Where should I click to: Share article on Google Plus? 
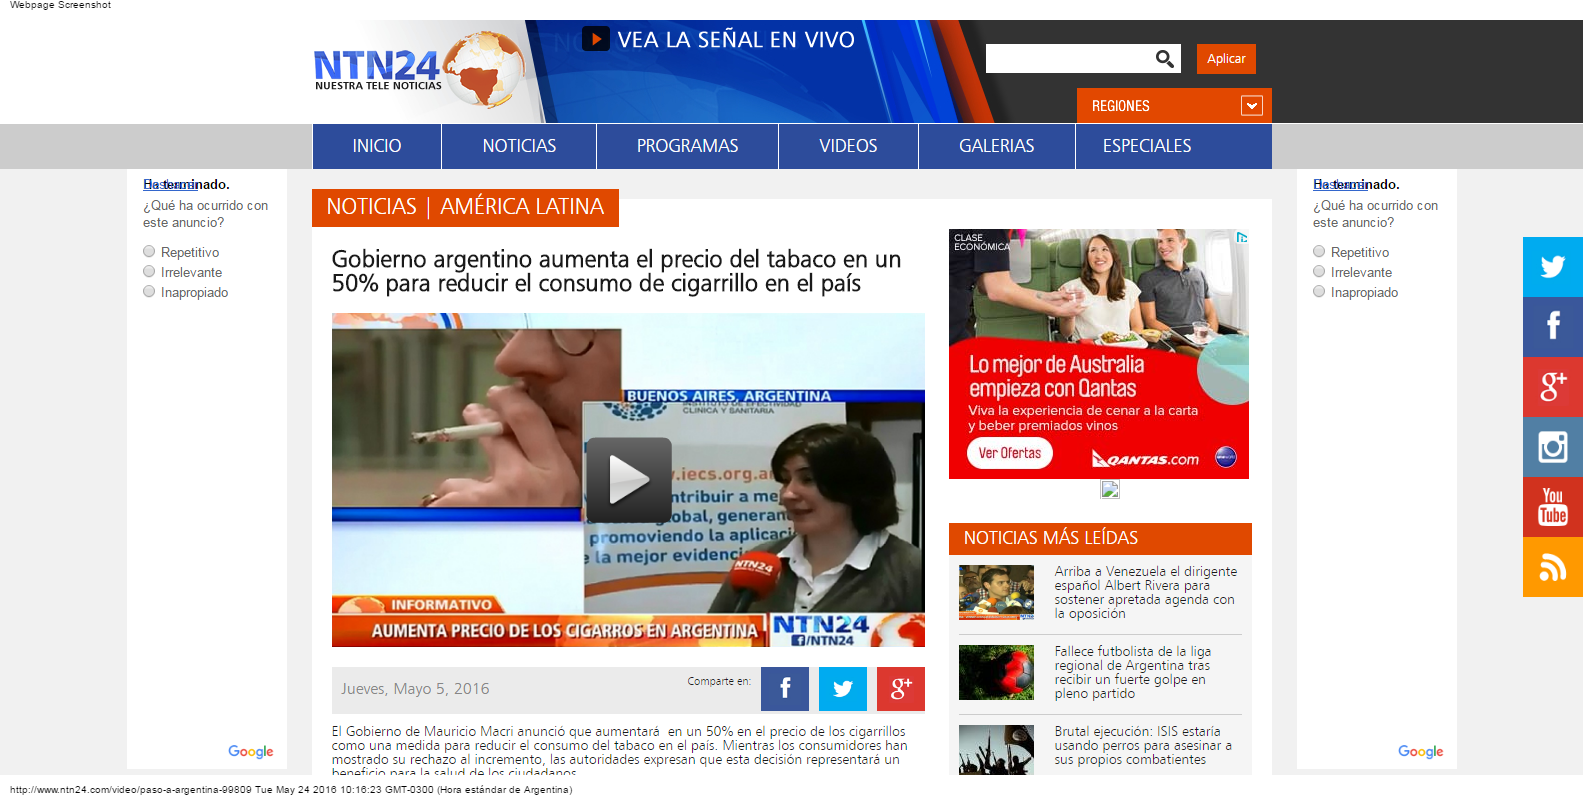(901, 689)
